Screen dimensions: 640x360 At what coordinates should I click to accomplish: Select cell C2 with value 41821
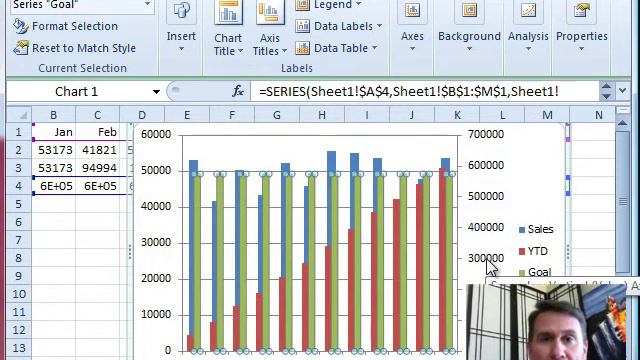[x=97, y=150]
